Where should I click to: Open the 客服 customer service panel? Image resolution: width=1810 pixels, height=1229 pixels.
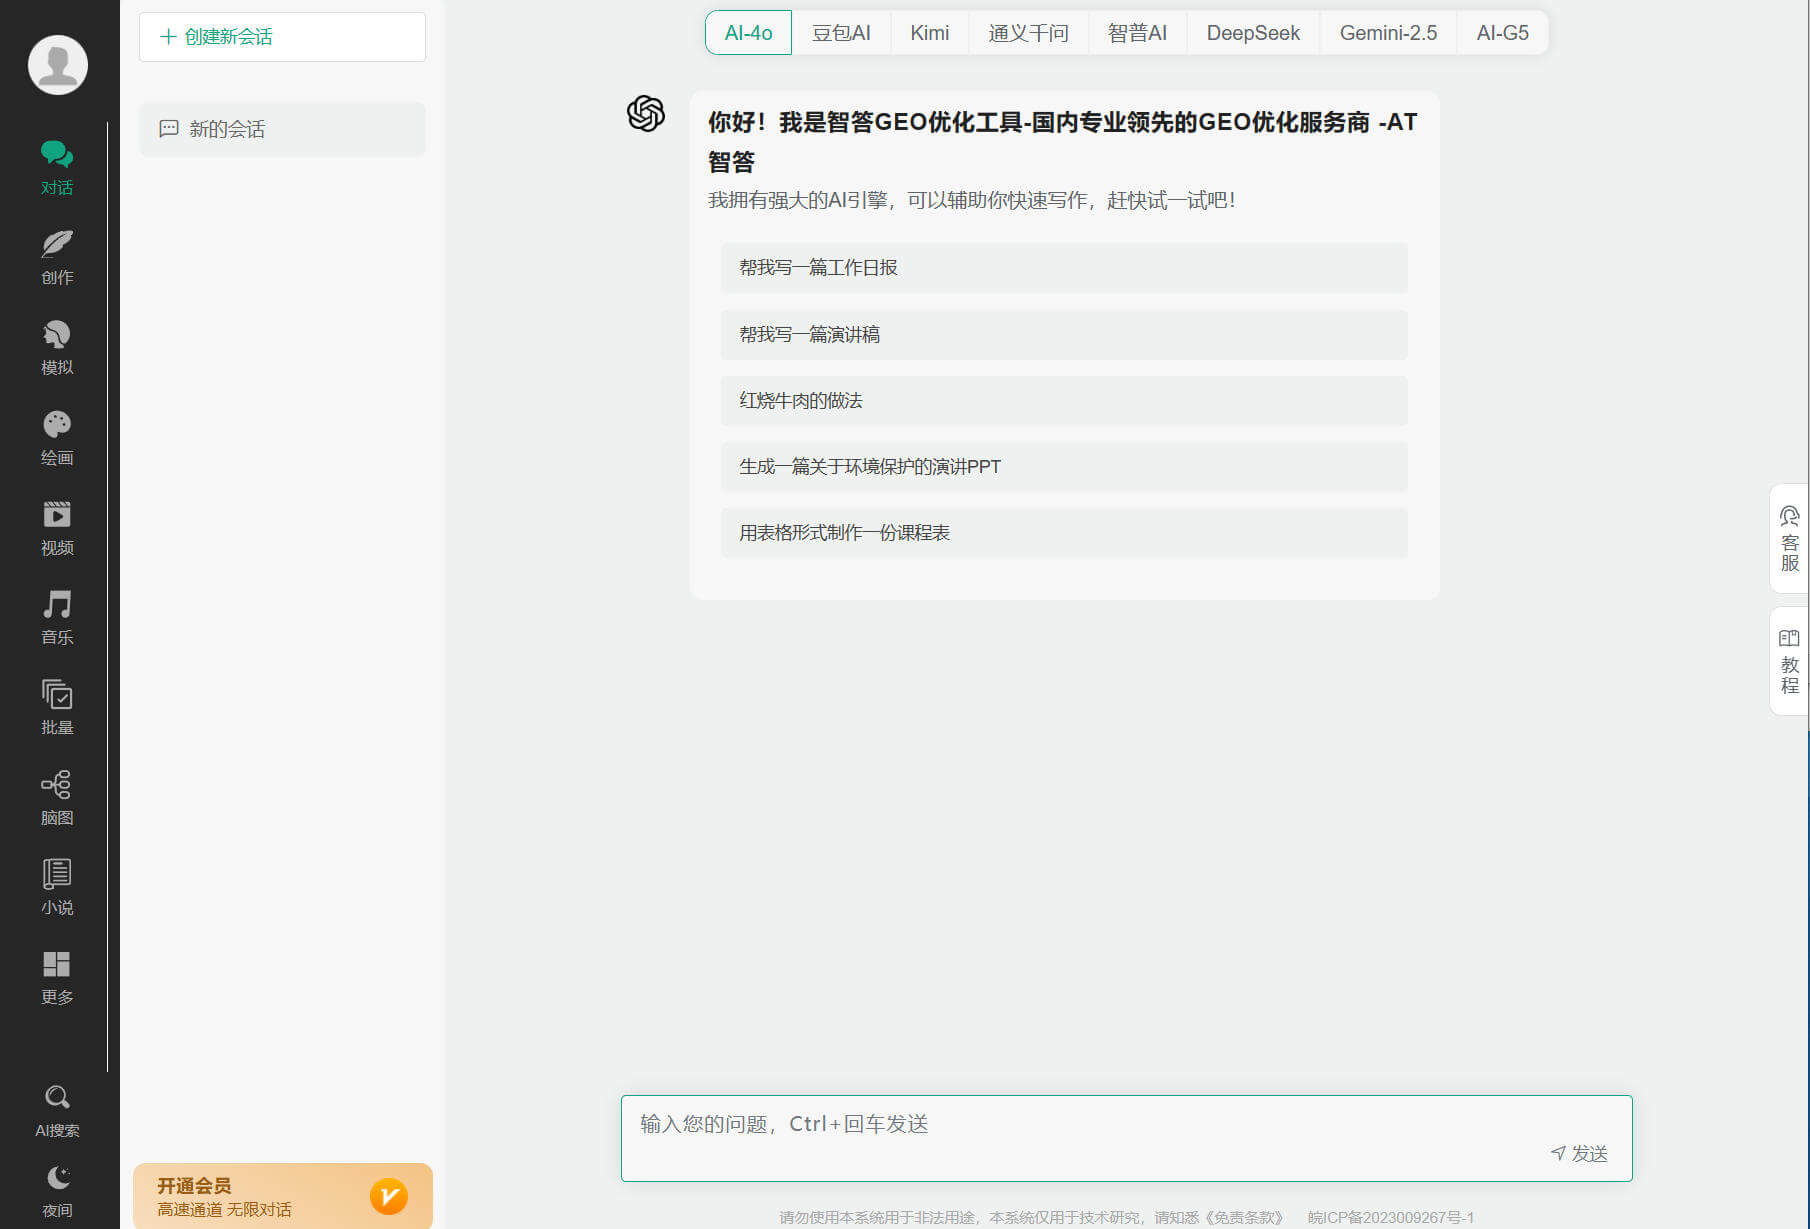[x=1789, y=539]
